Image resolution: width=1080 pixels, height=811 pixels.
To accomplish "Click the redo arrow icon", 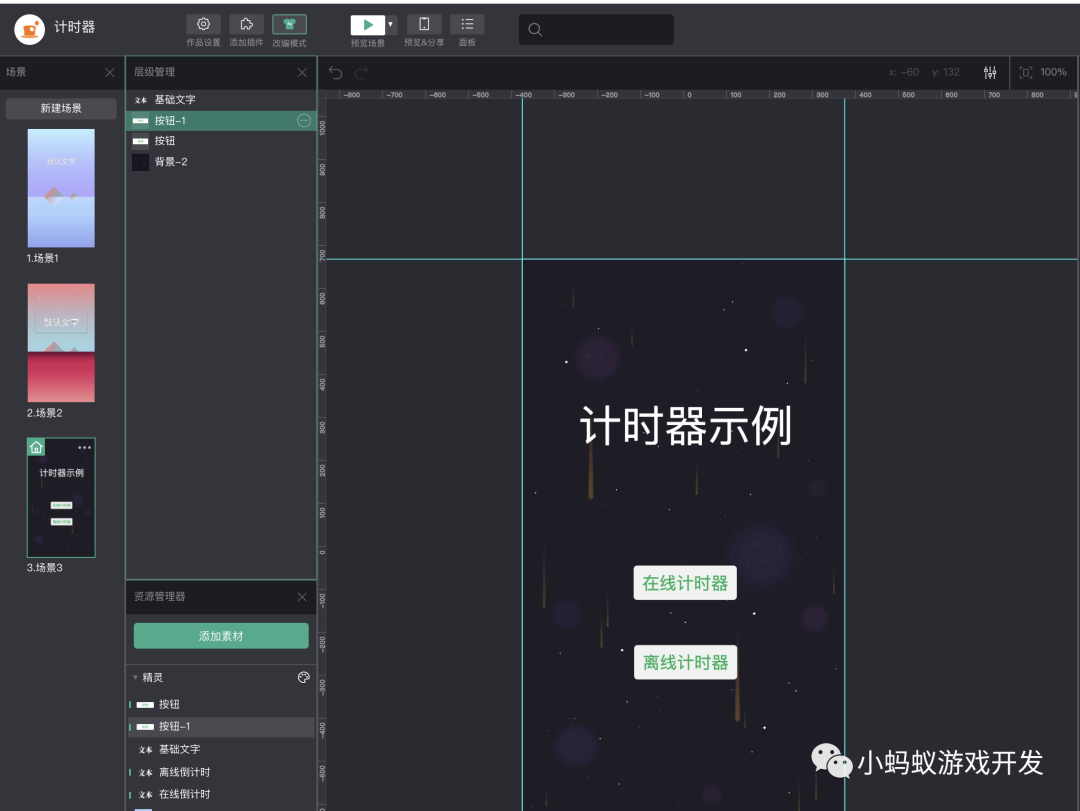I will tap(361, 72).
